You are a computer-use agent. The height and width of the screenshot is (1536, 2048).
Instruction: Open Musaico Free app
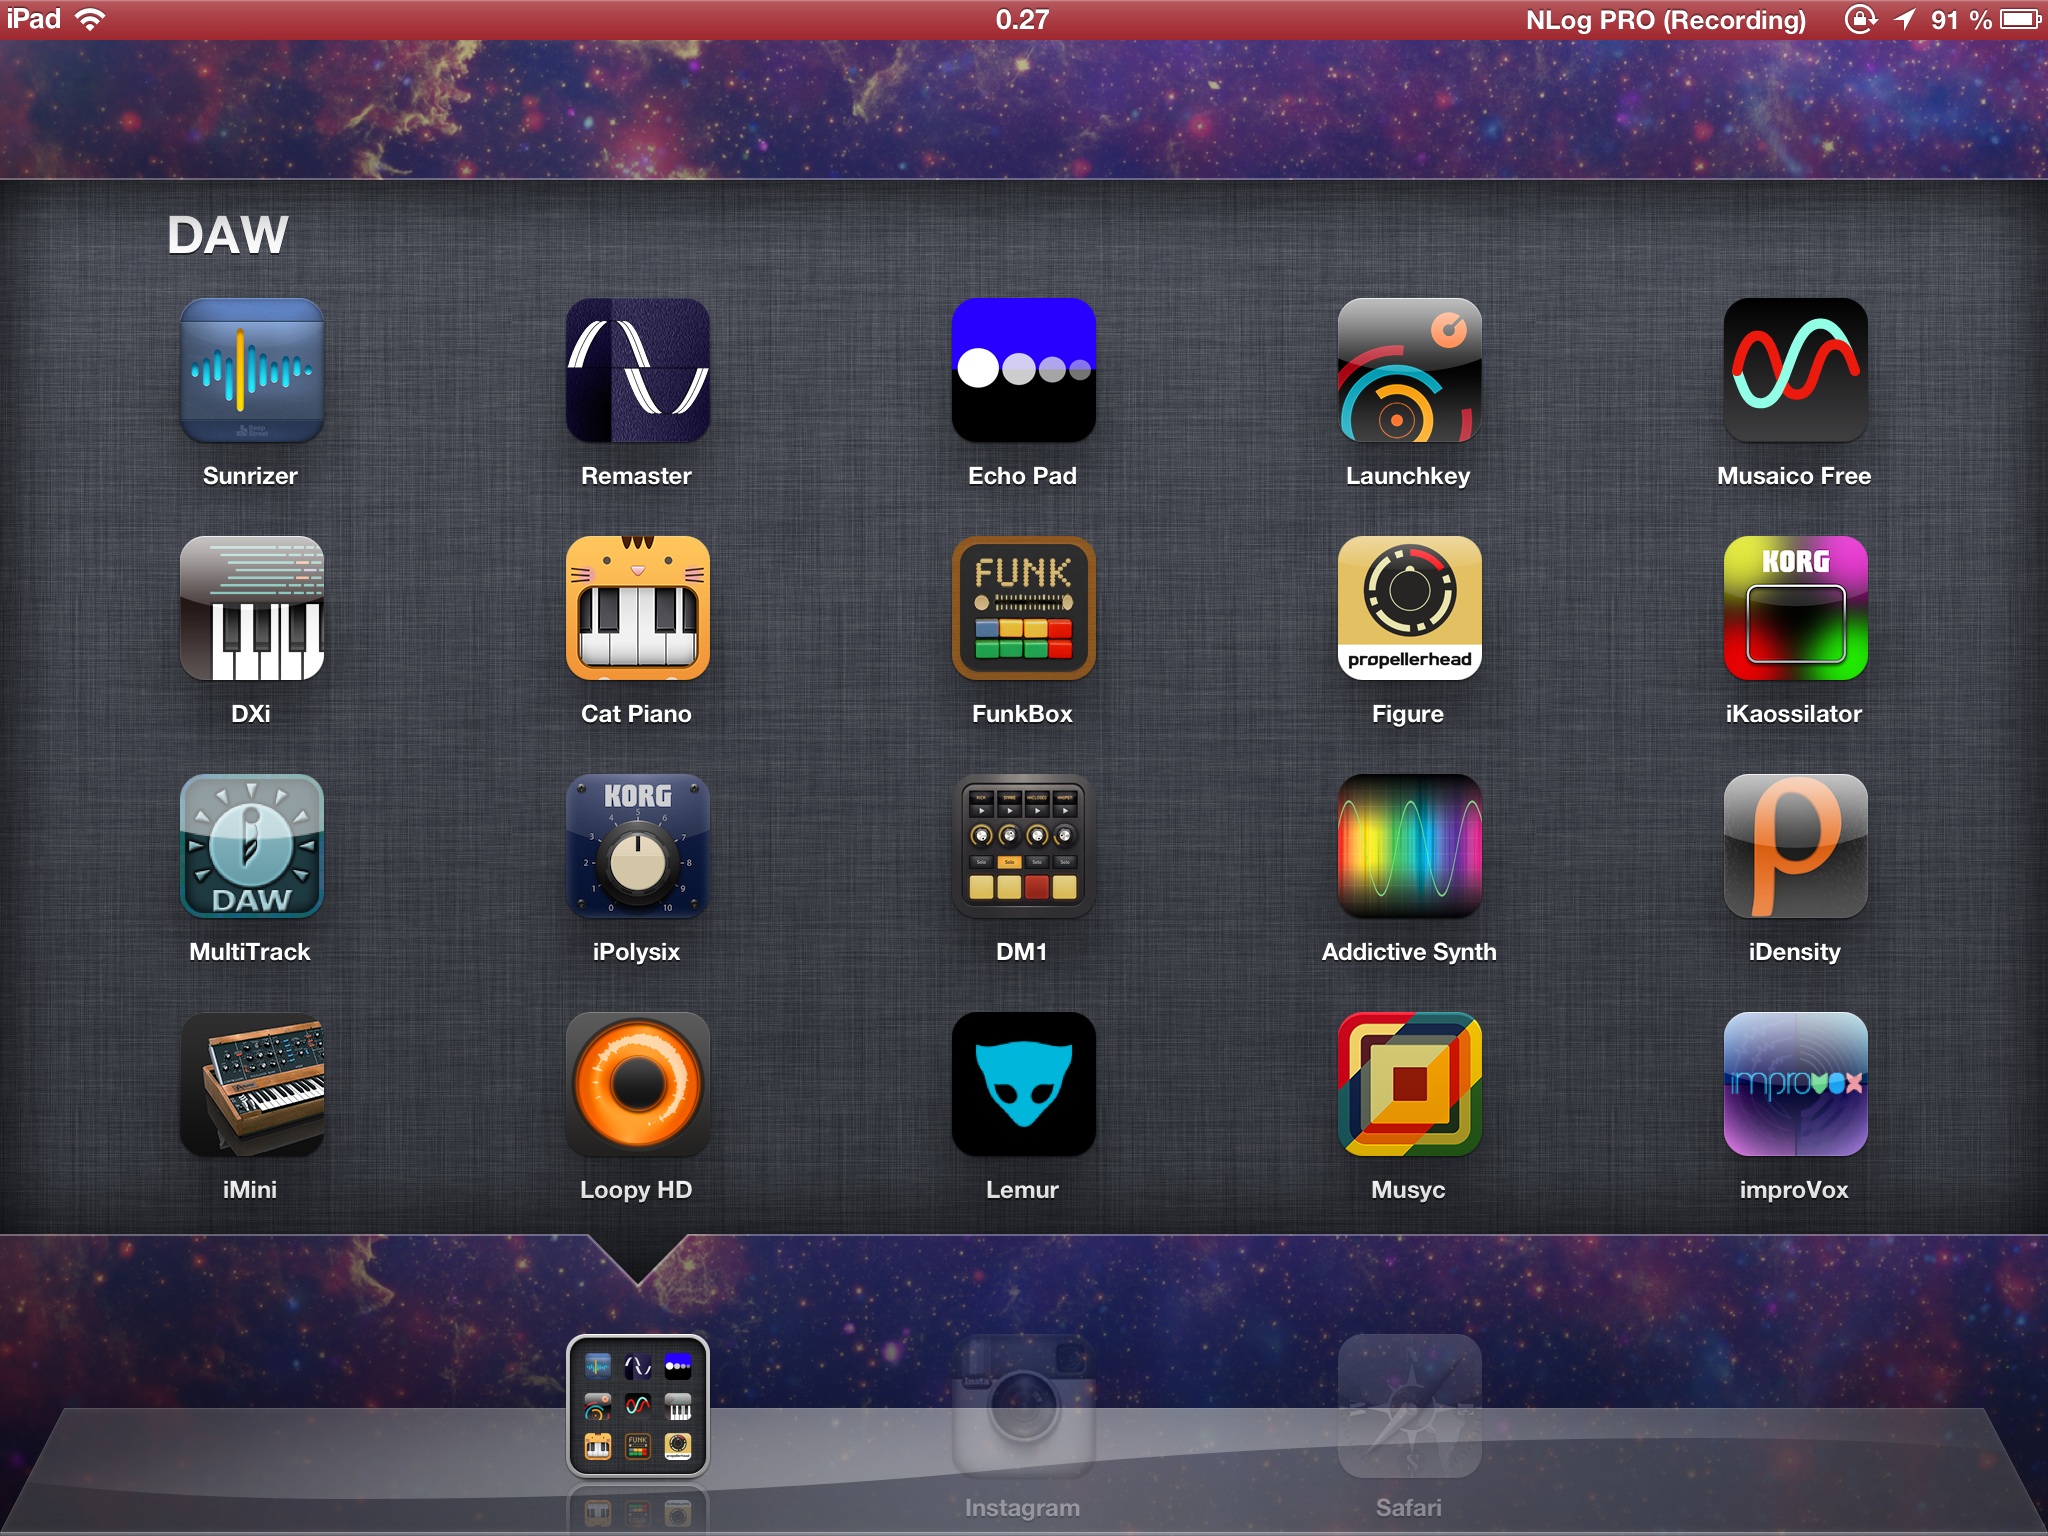pos(1795,370)
